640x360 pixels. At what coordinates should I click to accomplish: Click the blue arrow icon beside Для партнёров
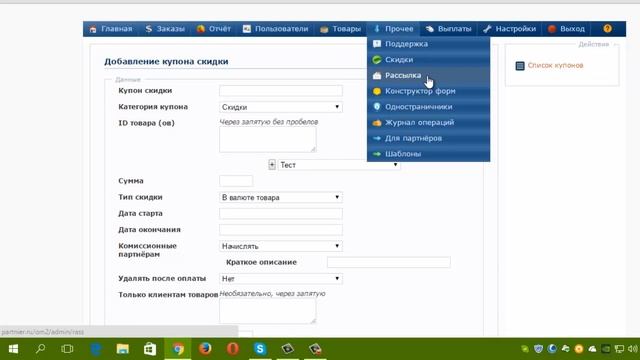[377, 138]
